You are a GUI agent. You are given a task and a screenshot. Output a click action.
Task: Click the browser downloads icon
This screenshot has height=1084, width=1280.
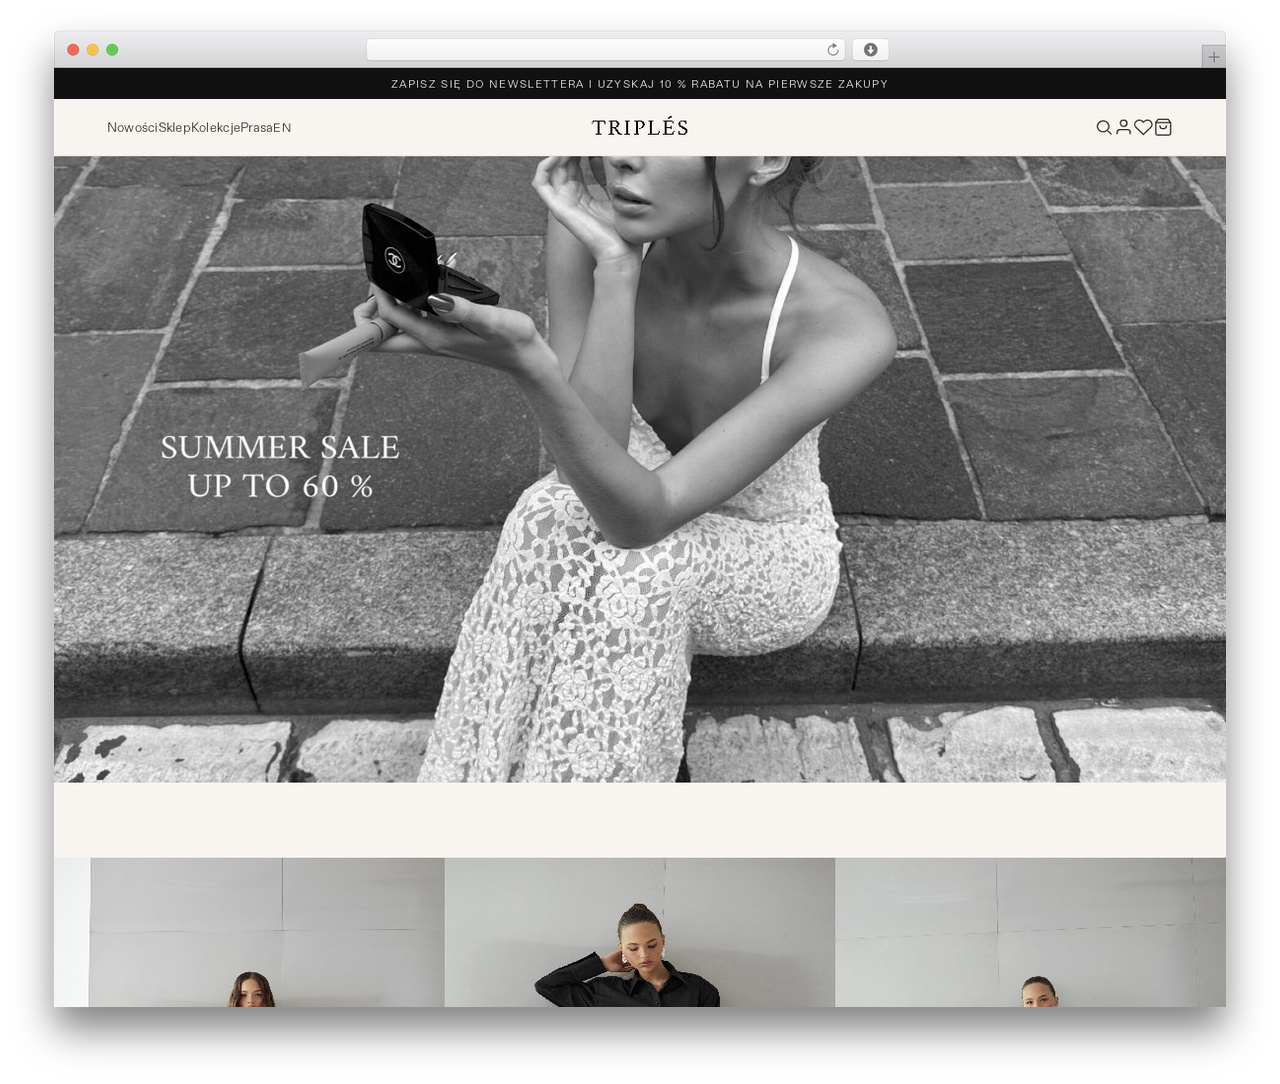[871, 50]
